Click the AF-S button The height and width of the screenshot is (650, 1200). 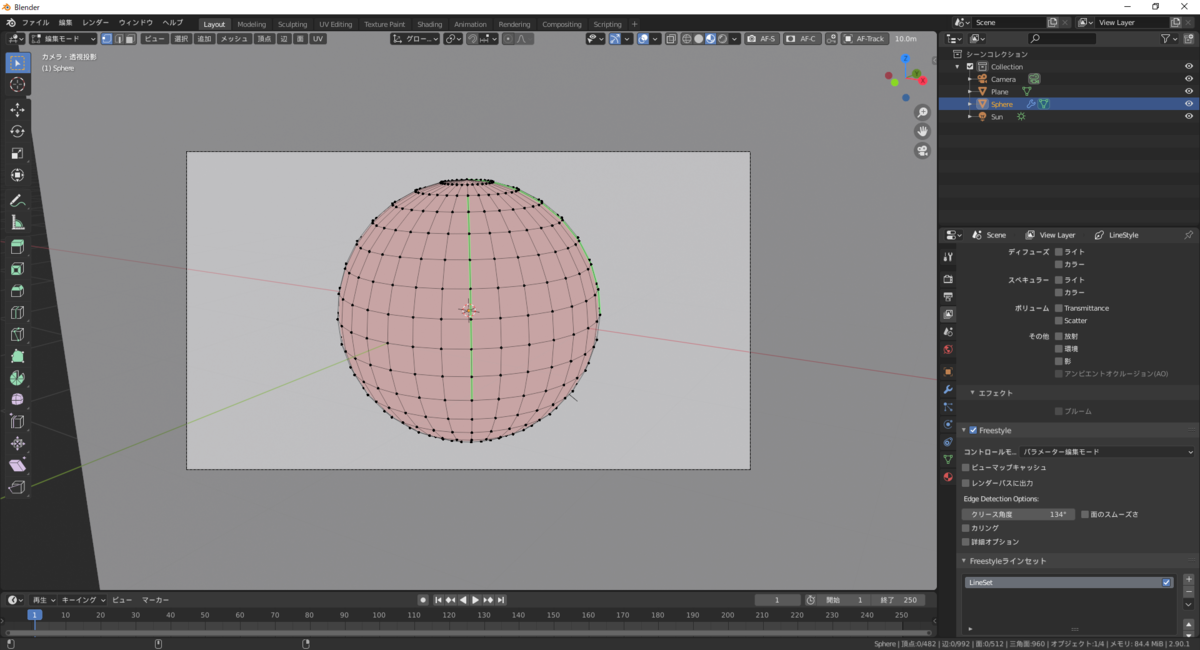coord(762,39)
